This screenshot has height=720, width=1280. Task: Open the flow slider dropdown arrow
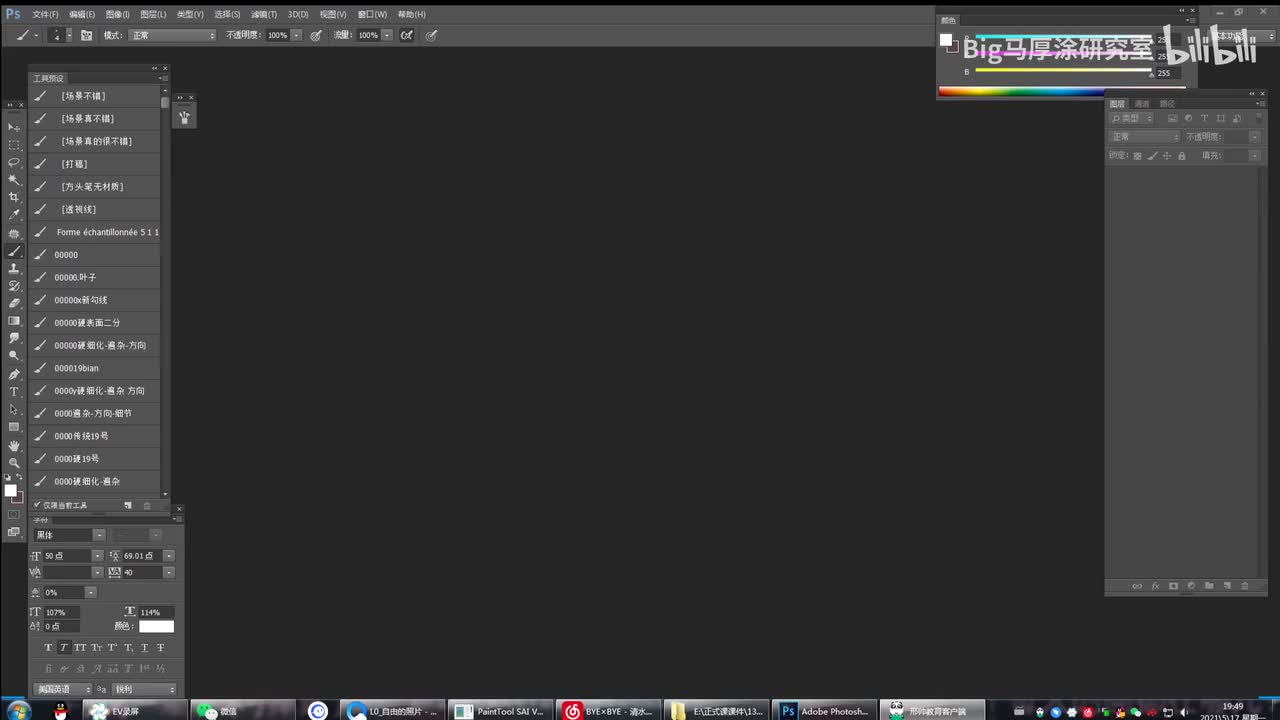click(x=388, y=35)
